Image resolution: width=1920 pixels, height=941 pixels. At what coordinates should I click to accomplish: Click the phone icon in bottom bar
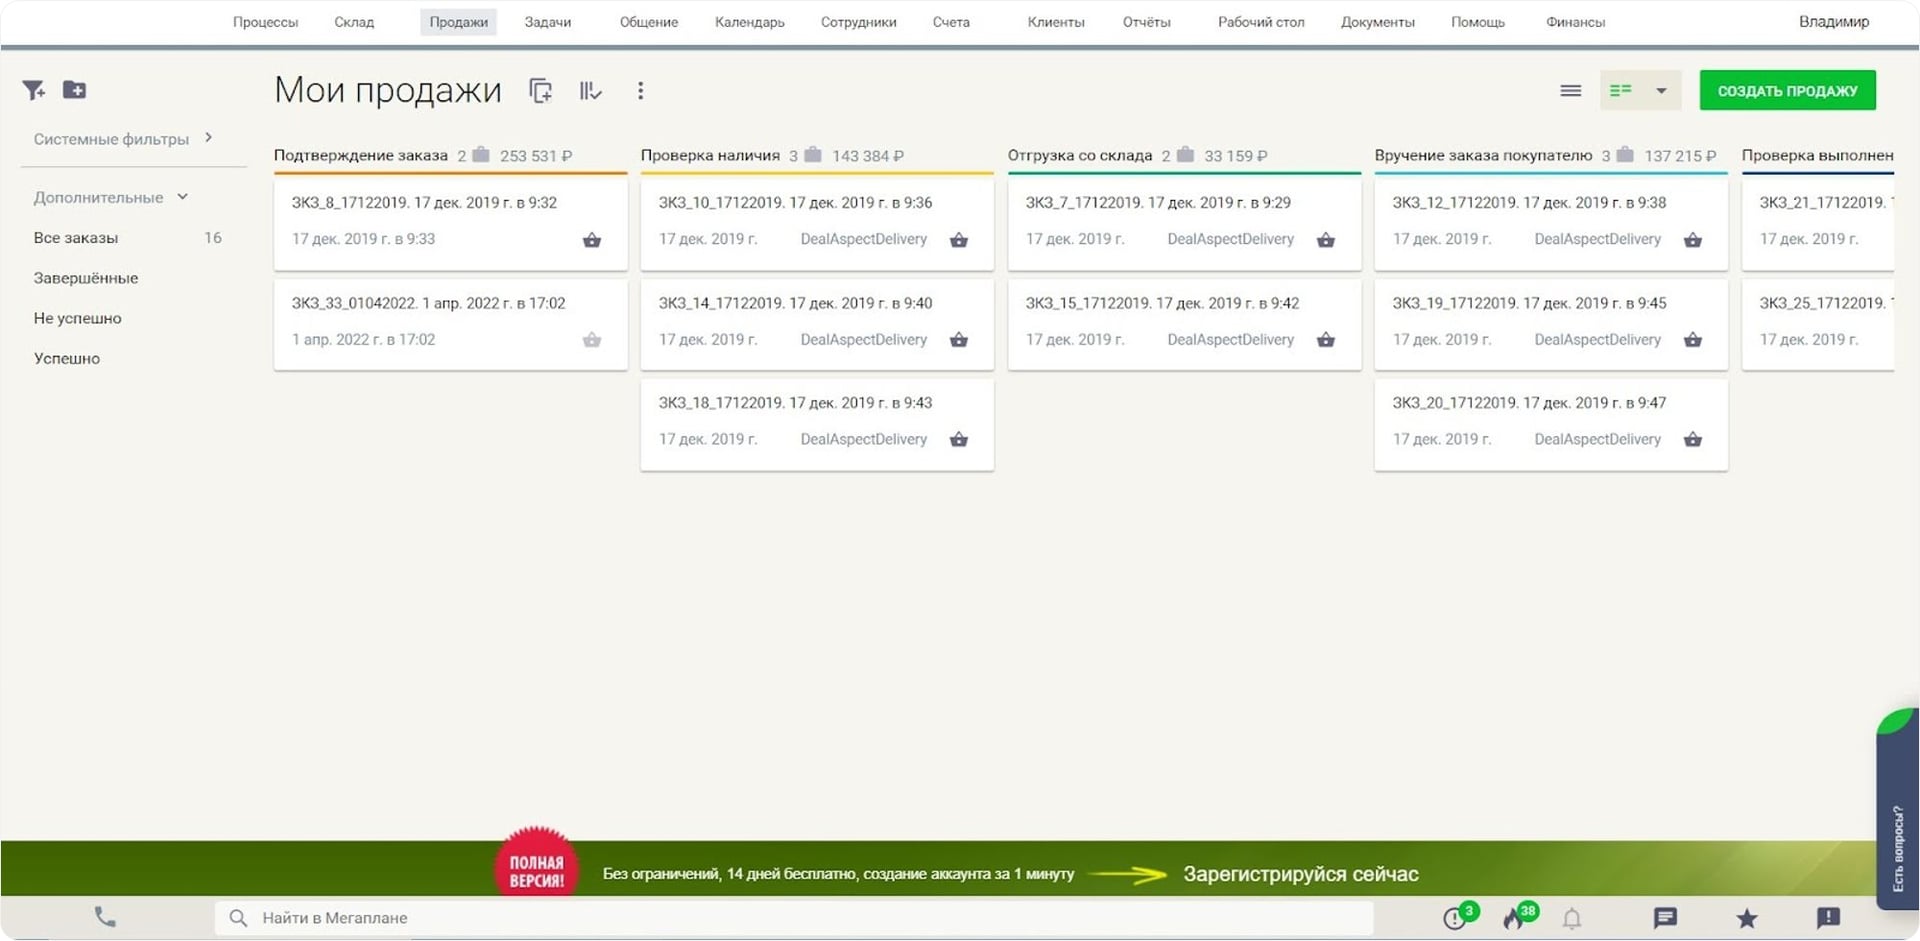click(x=105, y=917)
